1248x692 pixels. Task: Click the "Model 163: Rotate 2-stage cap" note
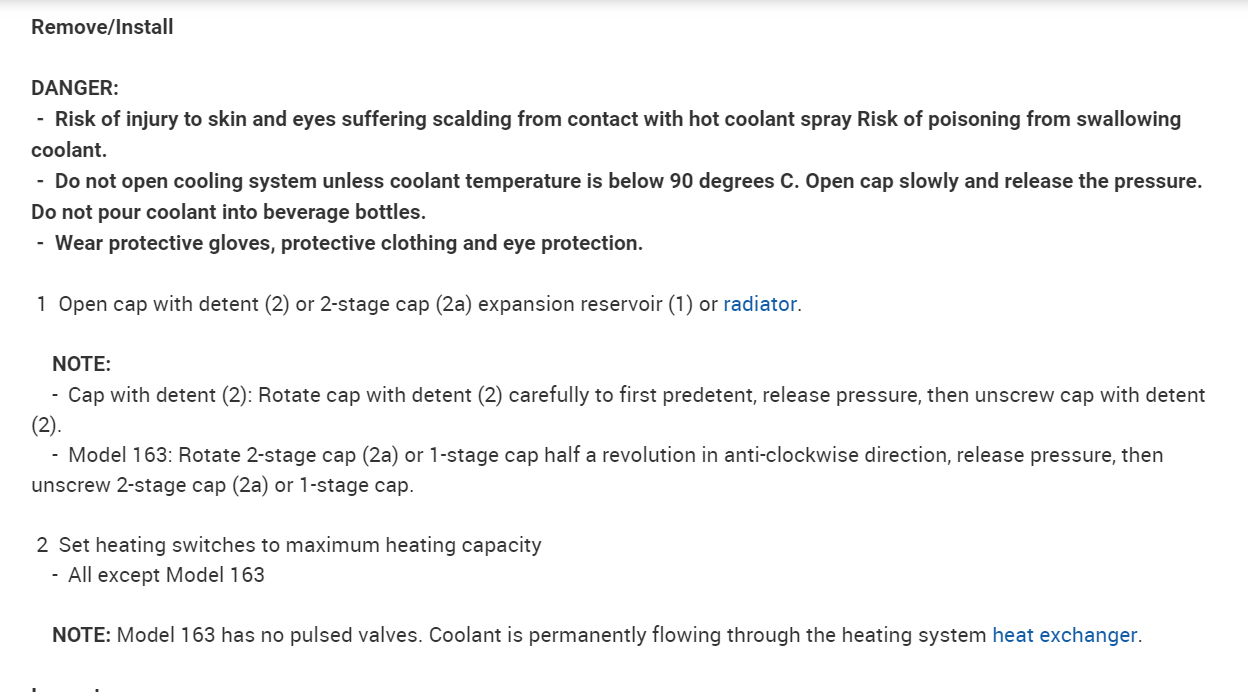[x=300, y=455]
